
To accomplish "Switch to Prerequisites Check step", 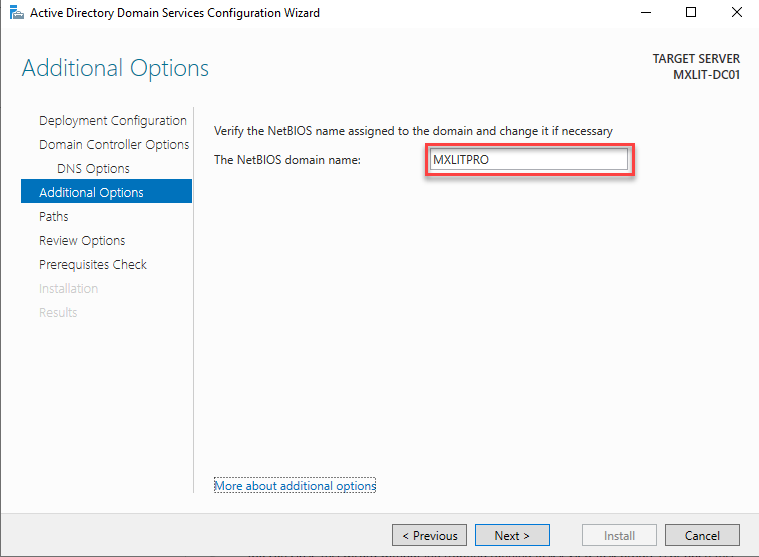I will pyautogui.click(x=92, y=265).
